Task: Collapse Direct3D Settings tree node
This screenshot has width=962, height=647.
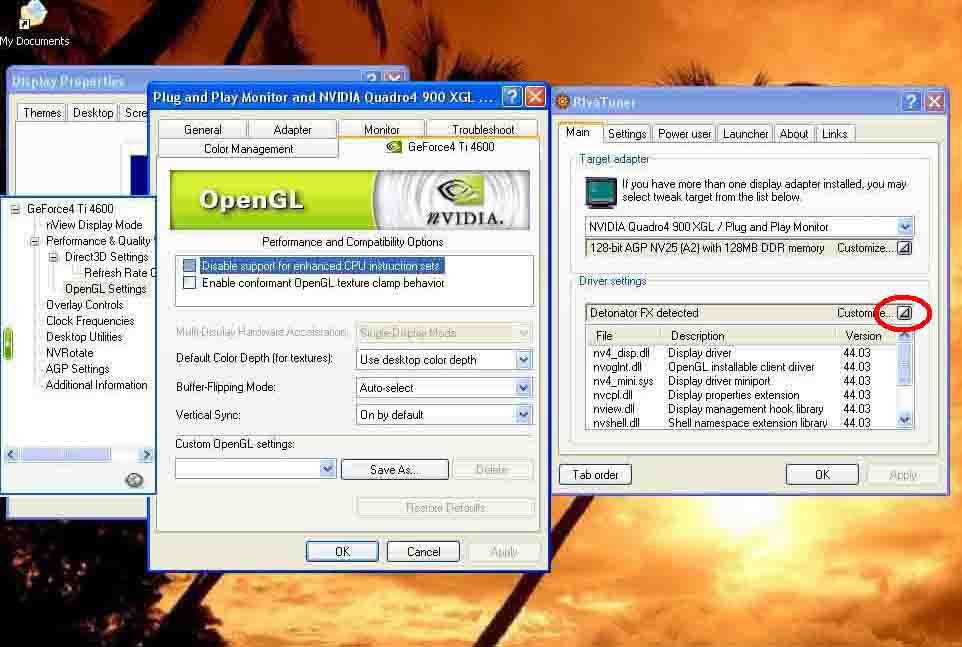Action: coord(53,257)
